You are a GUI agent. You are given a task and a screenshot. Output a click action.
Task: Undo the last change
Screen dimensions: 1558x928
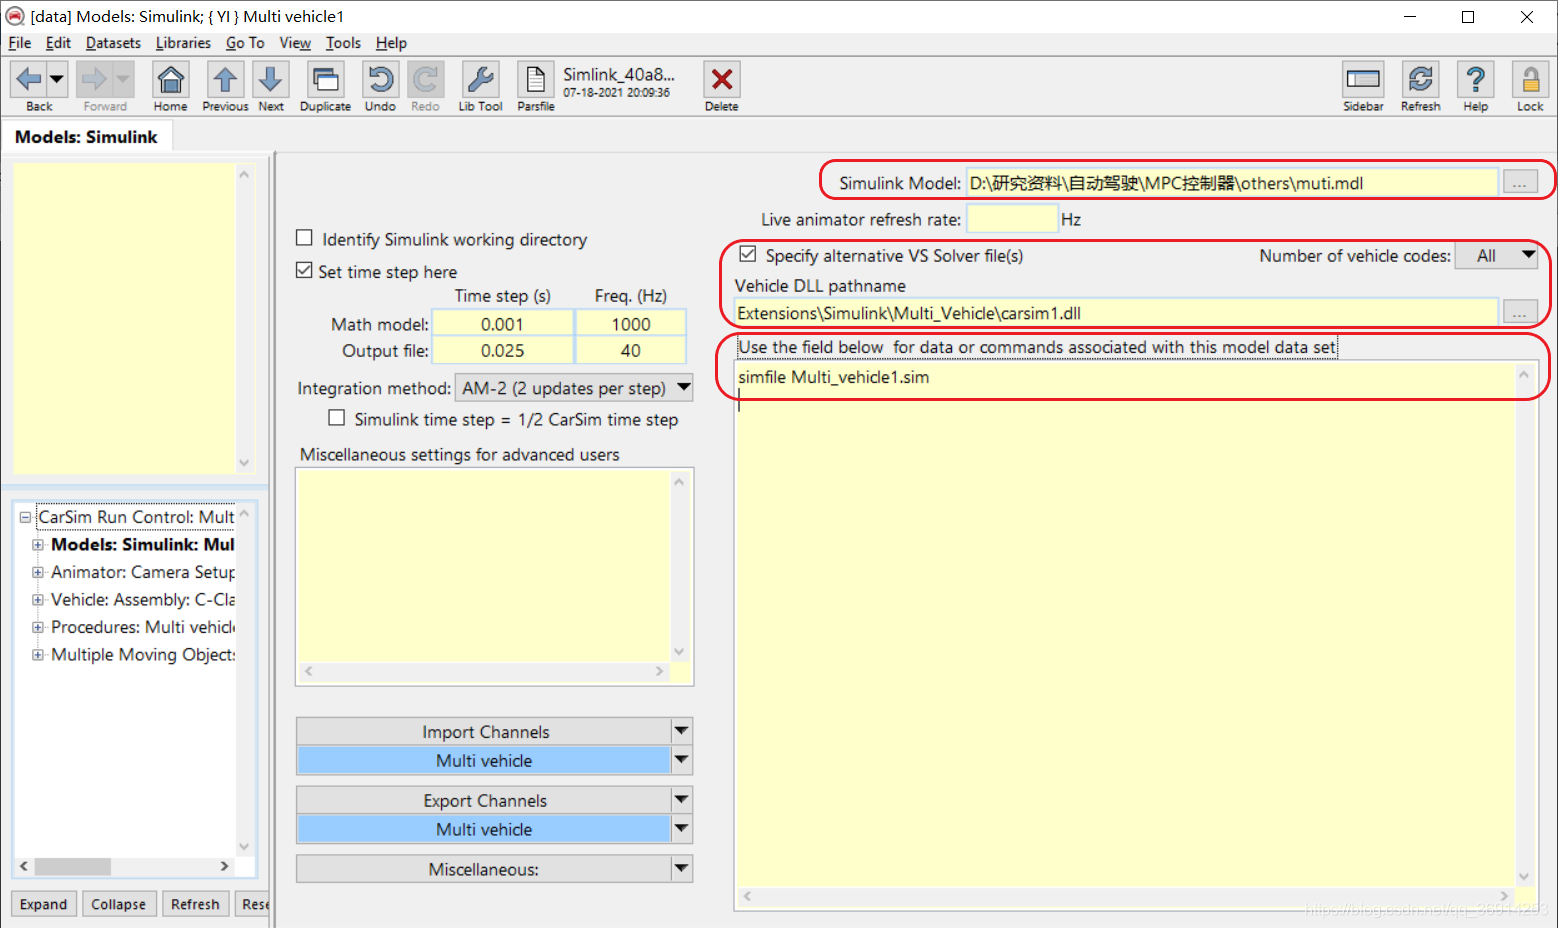tap(380, 79)
